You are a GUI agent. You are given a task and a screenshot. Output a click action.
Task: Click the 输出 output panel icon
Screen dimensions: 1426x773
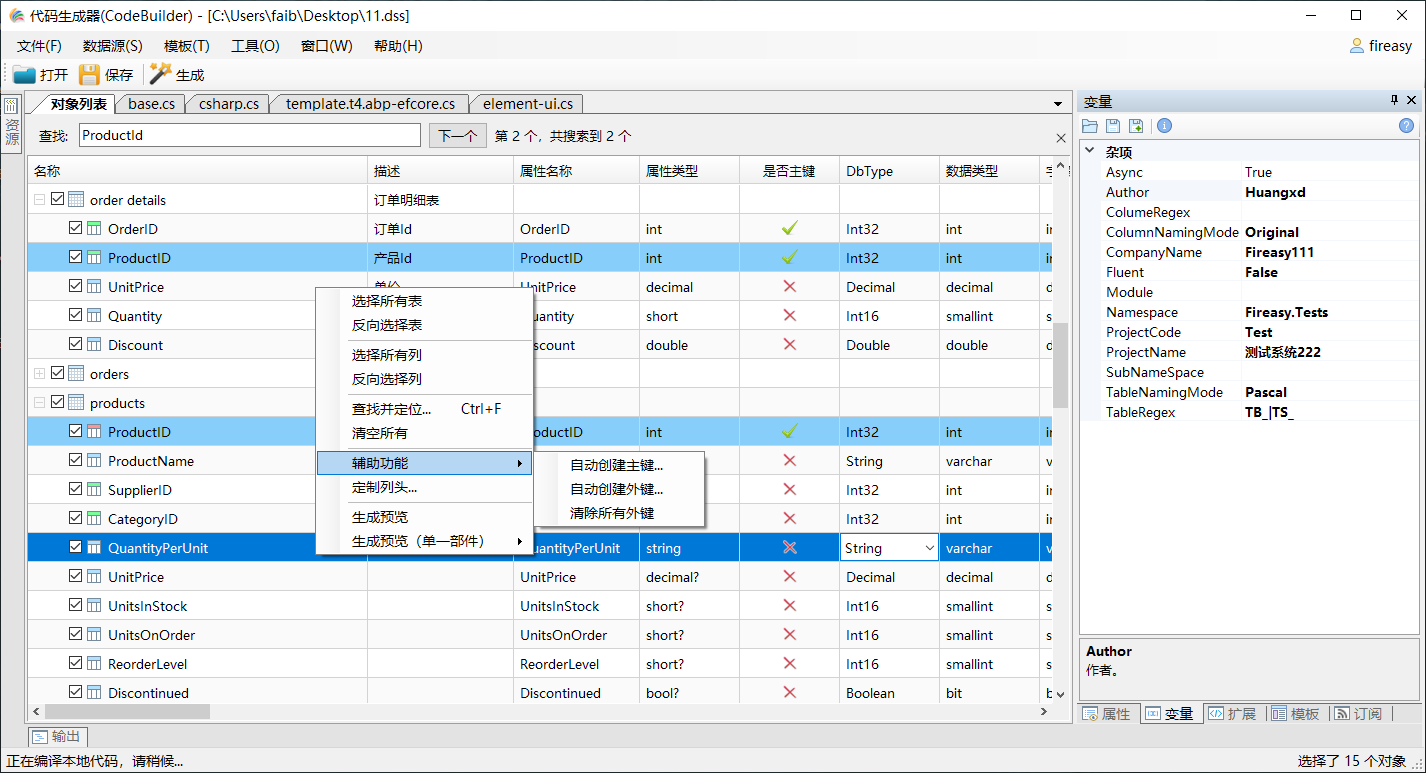click(39, 737)
